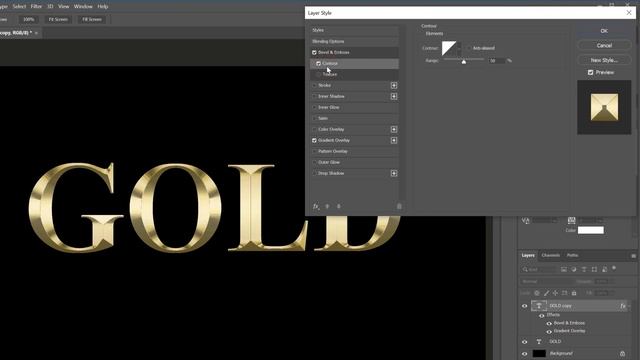The image size is (640, 360).
Task: Hide Gradient Overlay effect in Layers panel
Action: tap(549, 331)
